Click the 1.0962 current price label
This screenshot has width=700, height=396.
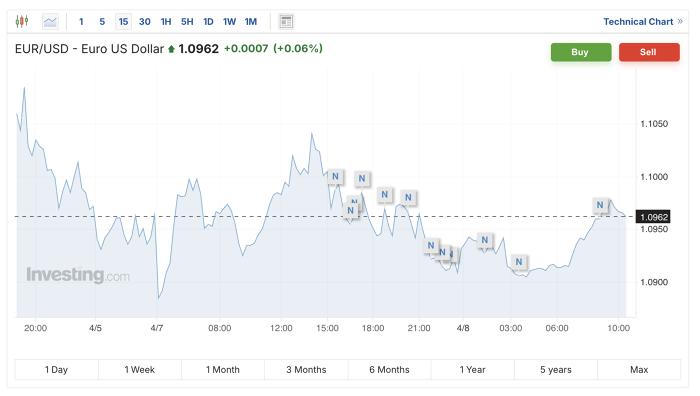click(653, 217)
